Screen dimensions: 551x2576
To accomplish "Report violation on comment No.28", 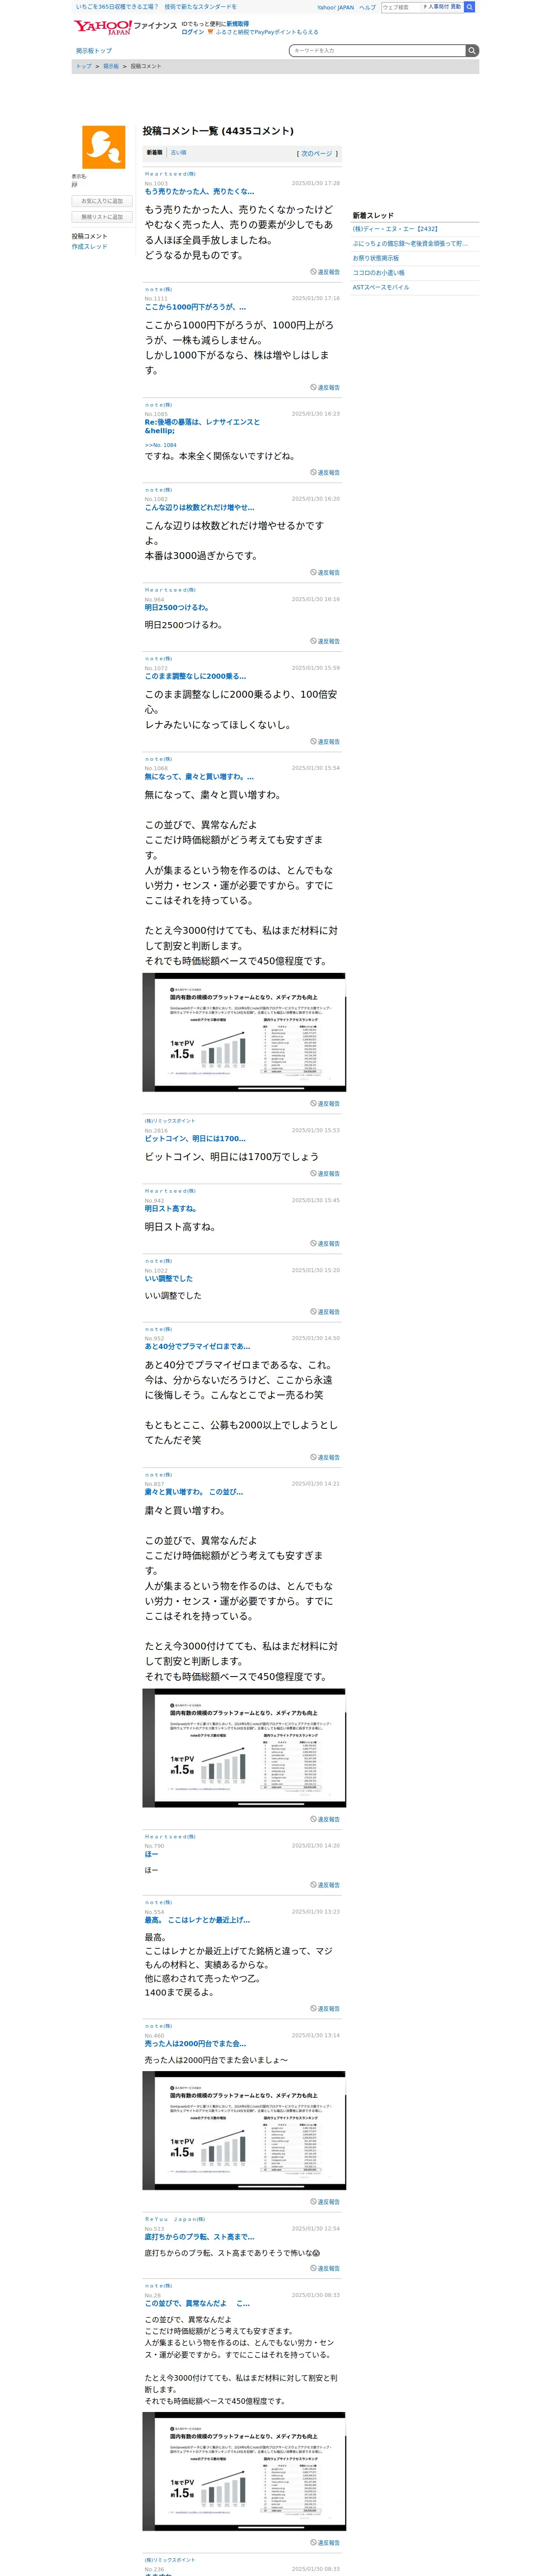I will point(325,2543).
